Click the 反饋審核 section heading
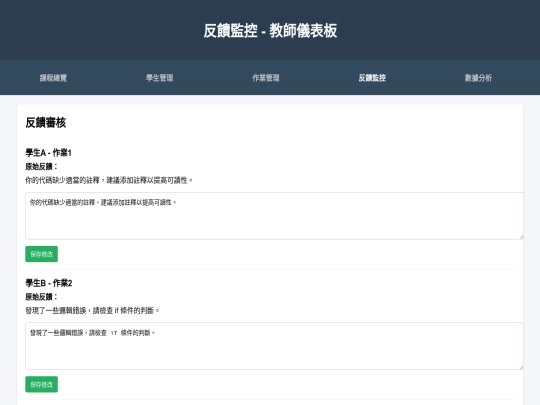This screenshot has width=540, height=405. [x=45, y=123]
